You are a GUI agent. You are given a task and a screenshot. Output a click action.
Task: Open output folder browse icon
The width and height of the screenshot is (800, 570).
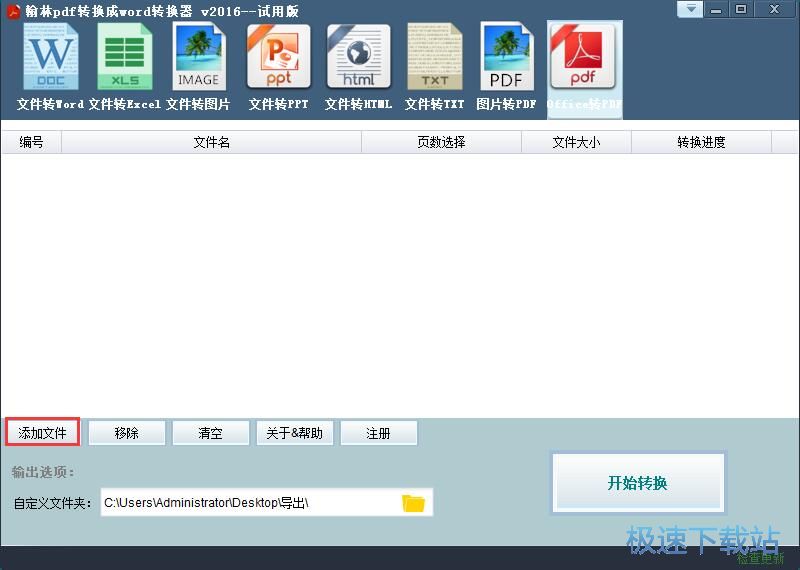(413, 503)
